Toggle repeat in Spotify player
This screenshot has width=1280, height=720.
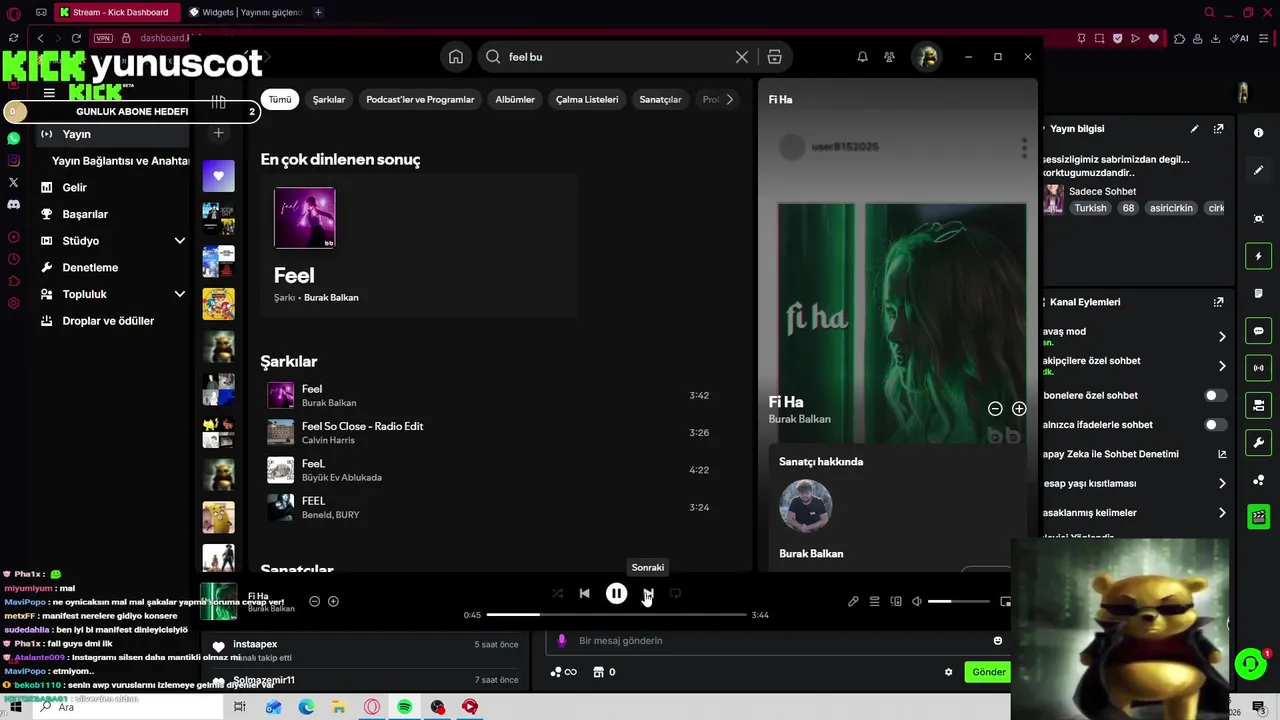coord(675,594)
